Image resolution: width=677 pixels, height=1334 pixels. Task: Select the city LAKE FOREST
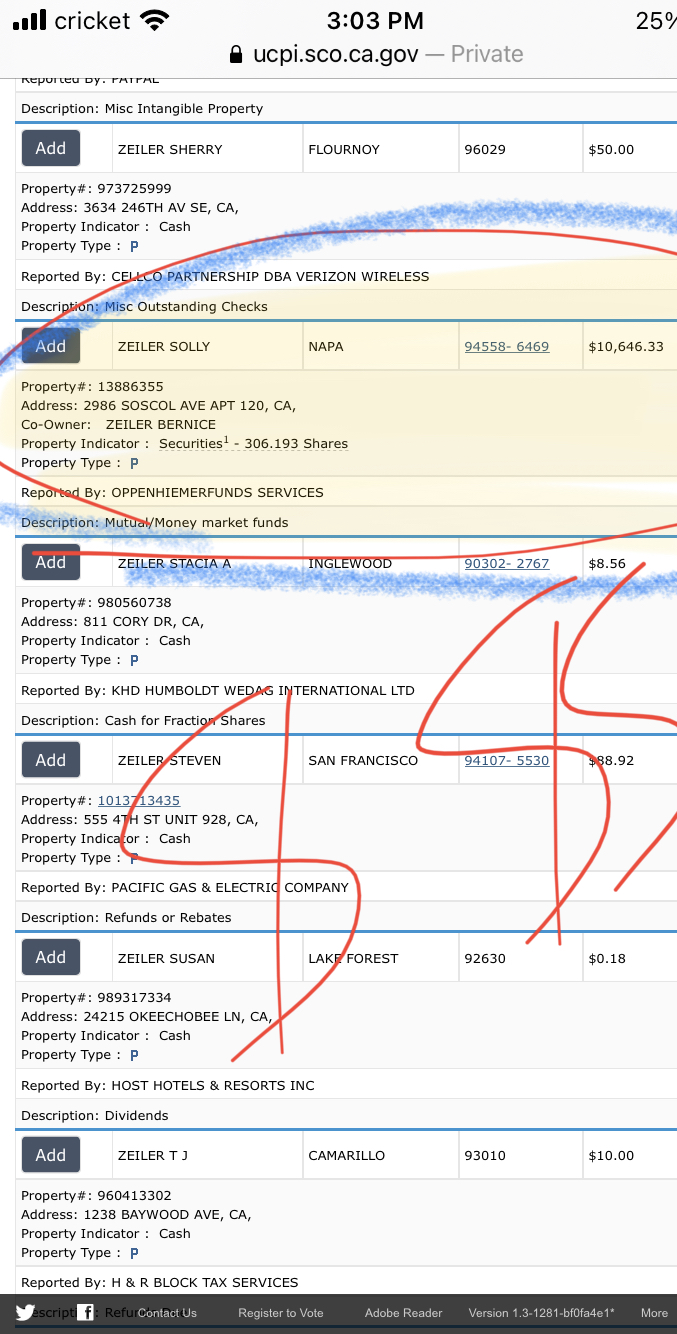(353, 959)
